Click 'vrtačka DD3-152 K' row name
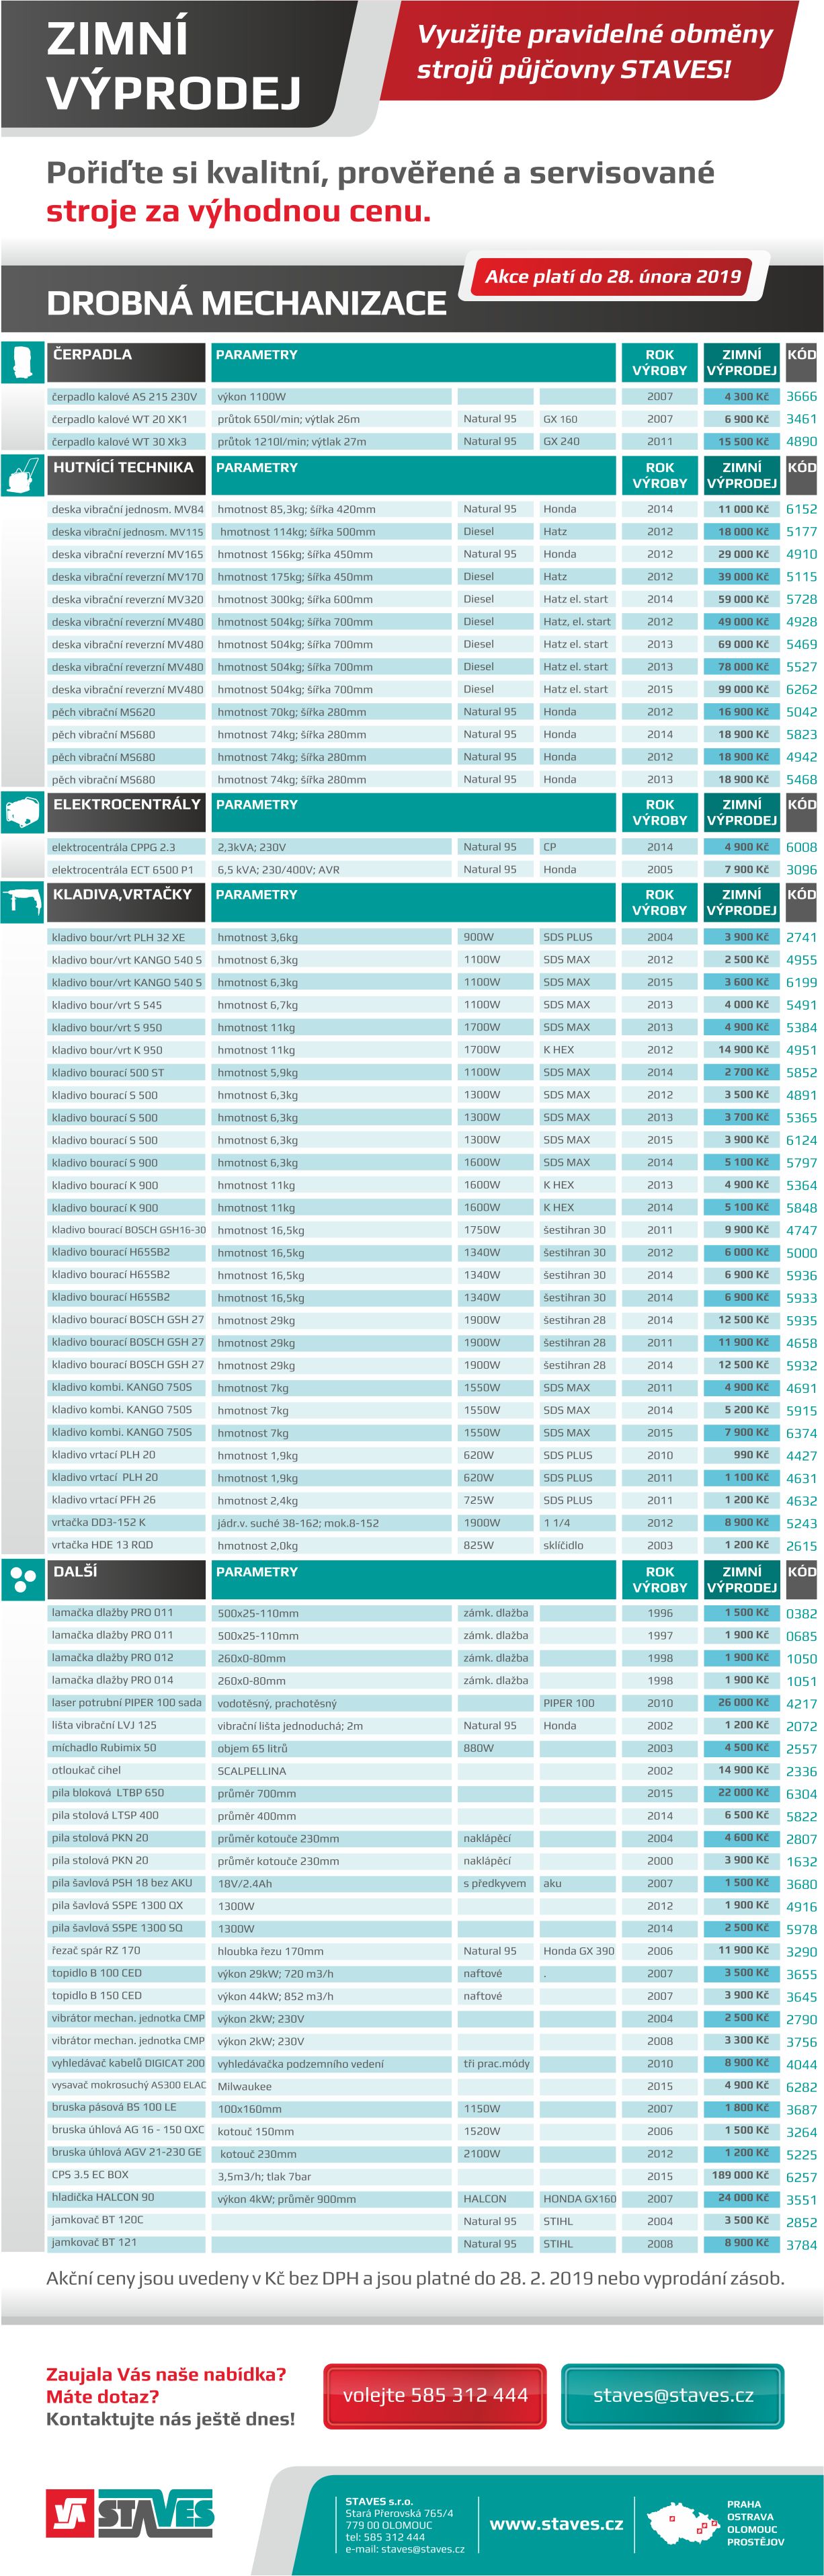824x2576 pixels. (99, 1522)
